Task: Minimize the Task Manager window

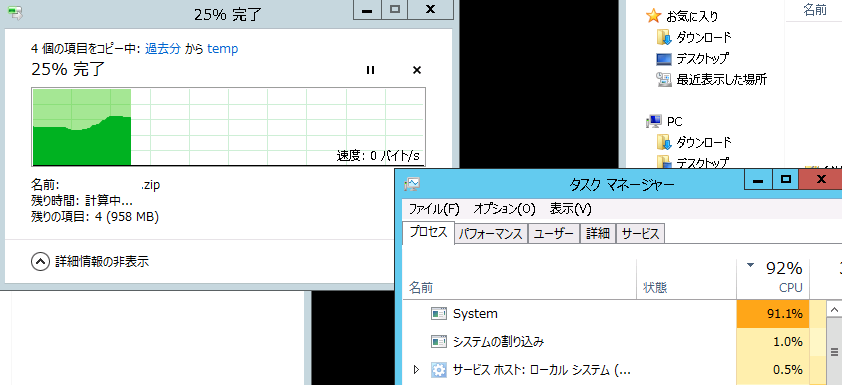Action: [x=758, y=179]
